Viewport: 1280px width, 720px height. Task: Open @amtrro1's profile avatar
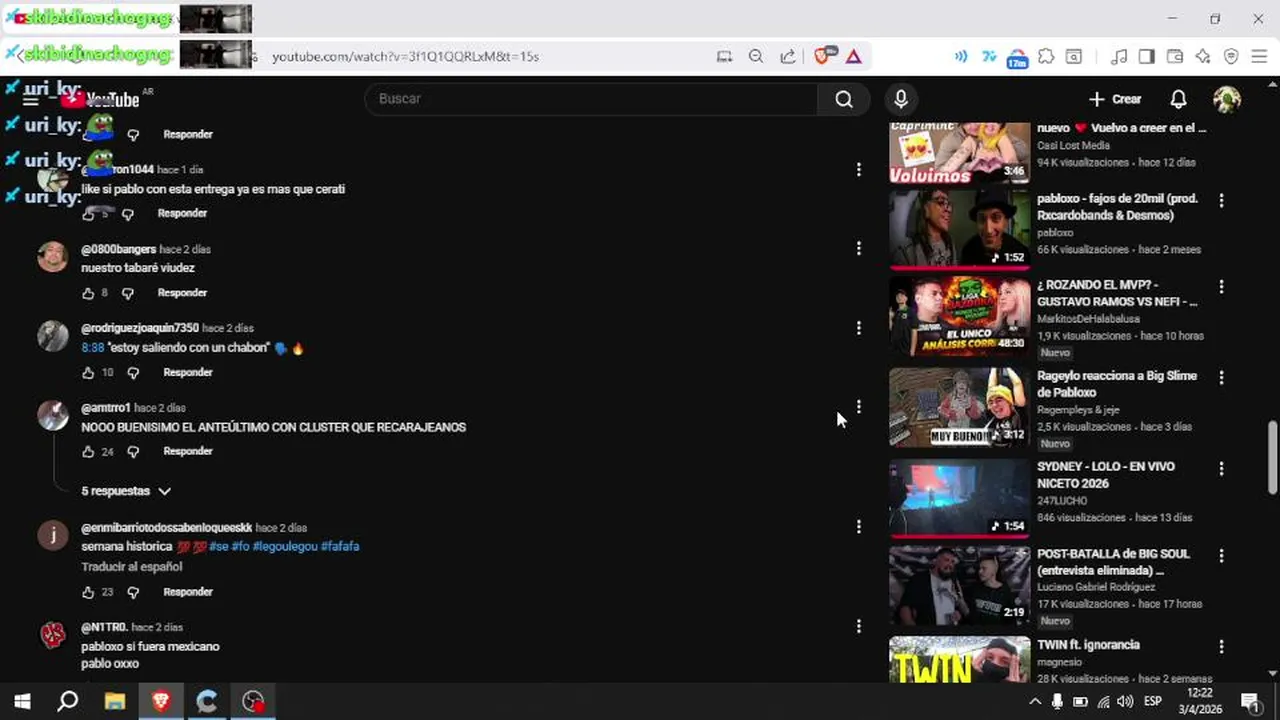[53, 415]
